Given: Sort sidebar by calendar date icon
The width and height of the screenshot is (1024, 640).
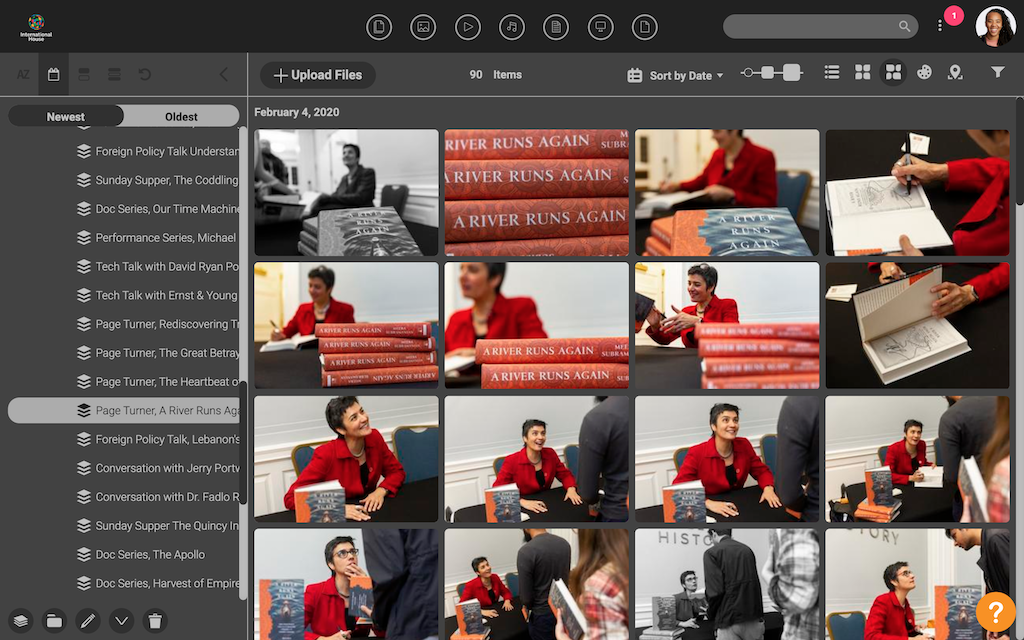Looking at the screenshot, I should point(54,74).
